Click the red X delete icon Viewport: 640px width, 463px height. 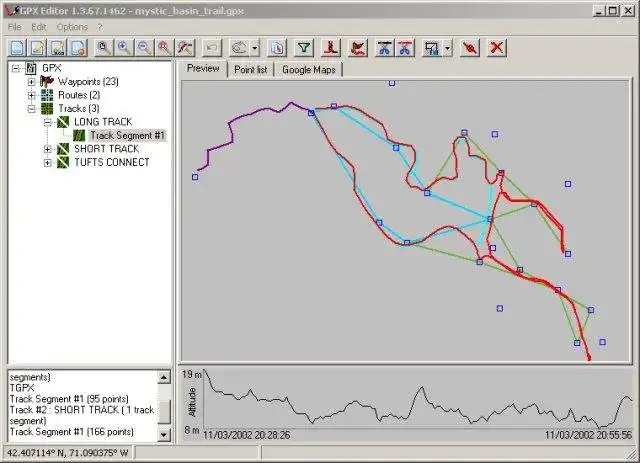[496, 48]
